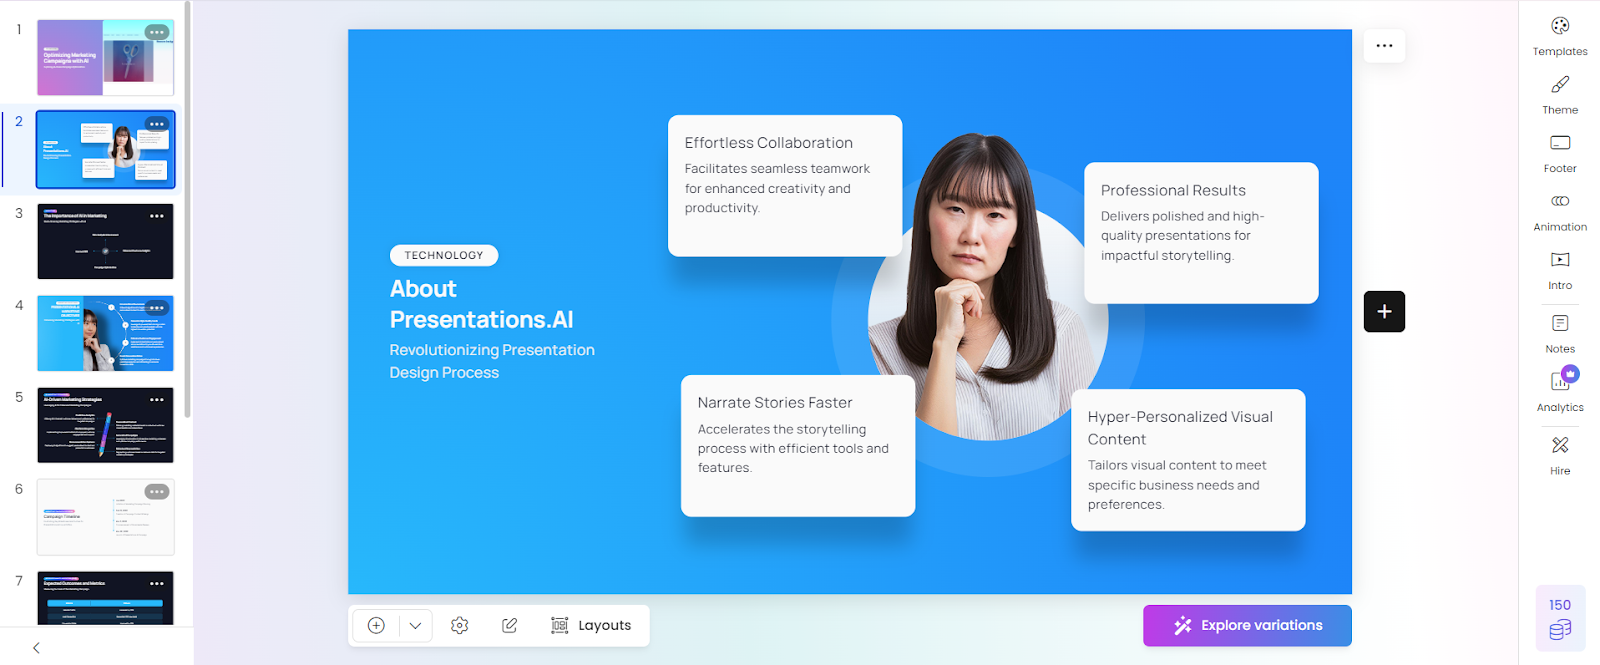Click the Explore variations button
This screenshot has width=1600, height=665.
click(x=1247, y=625)
